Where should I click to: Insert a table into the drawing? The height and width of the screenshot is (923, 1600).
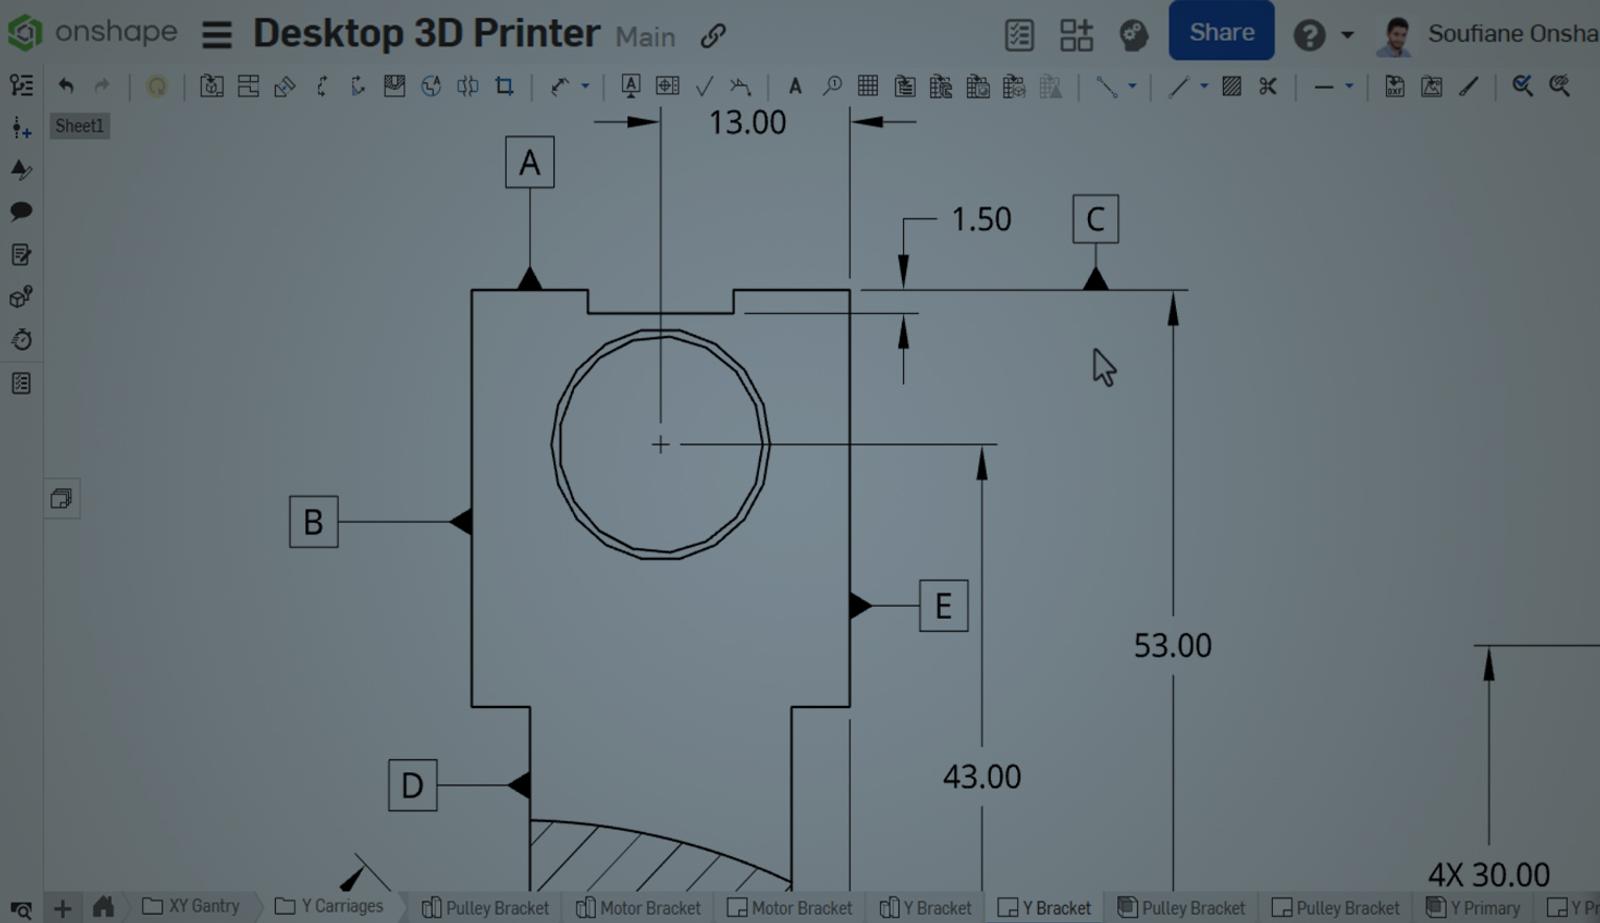click(x=868, y=87)
